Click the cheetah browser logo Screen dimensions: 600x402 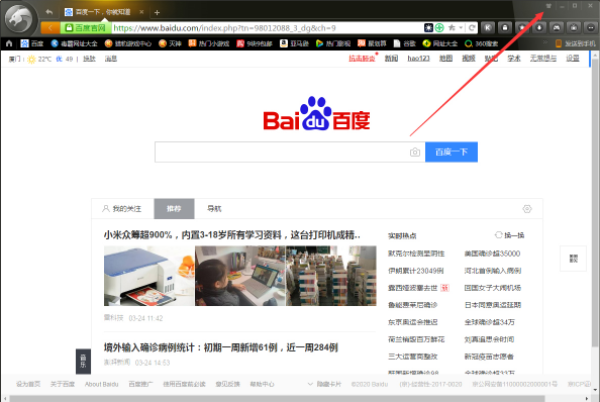(20, 18)
